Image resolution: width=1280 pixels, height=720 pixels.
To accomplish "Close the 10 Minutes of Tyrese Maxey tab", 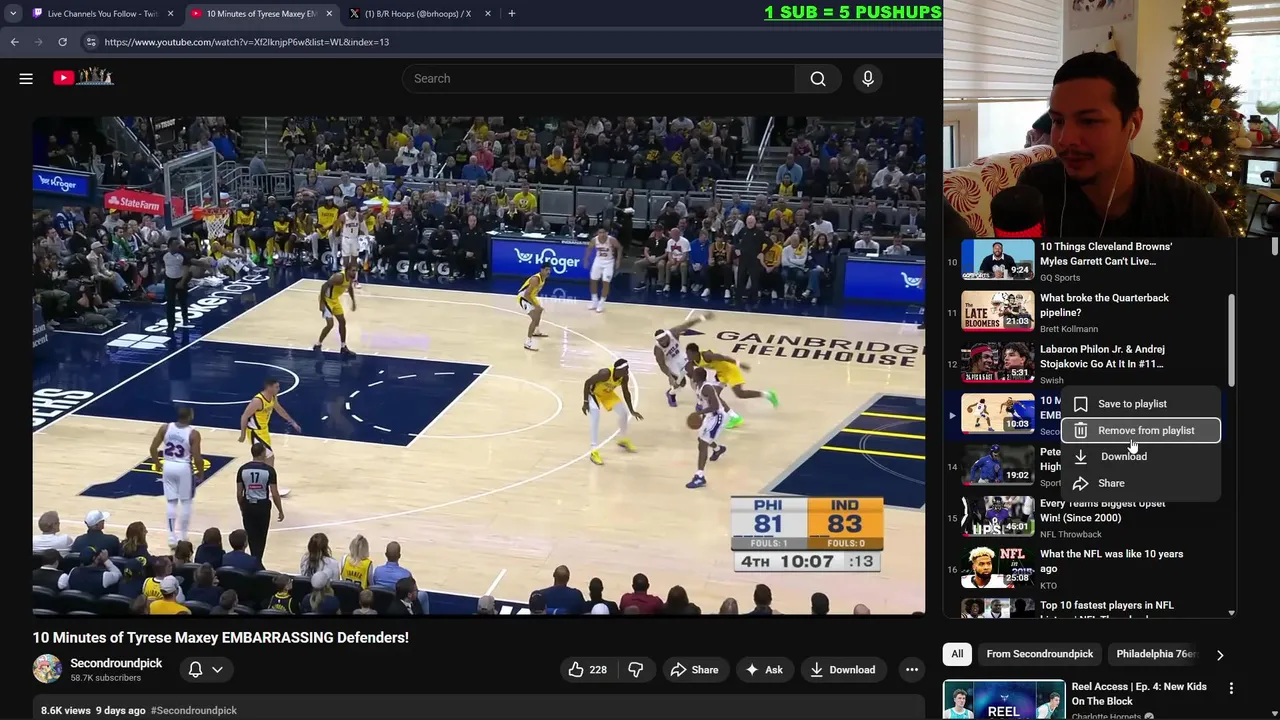I will (329, 14).
